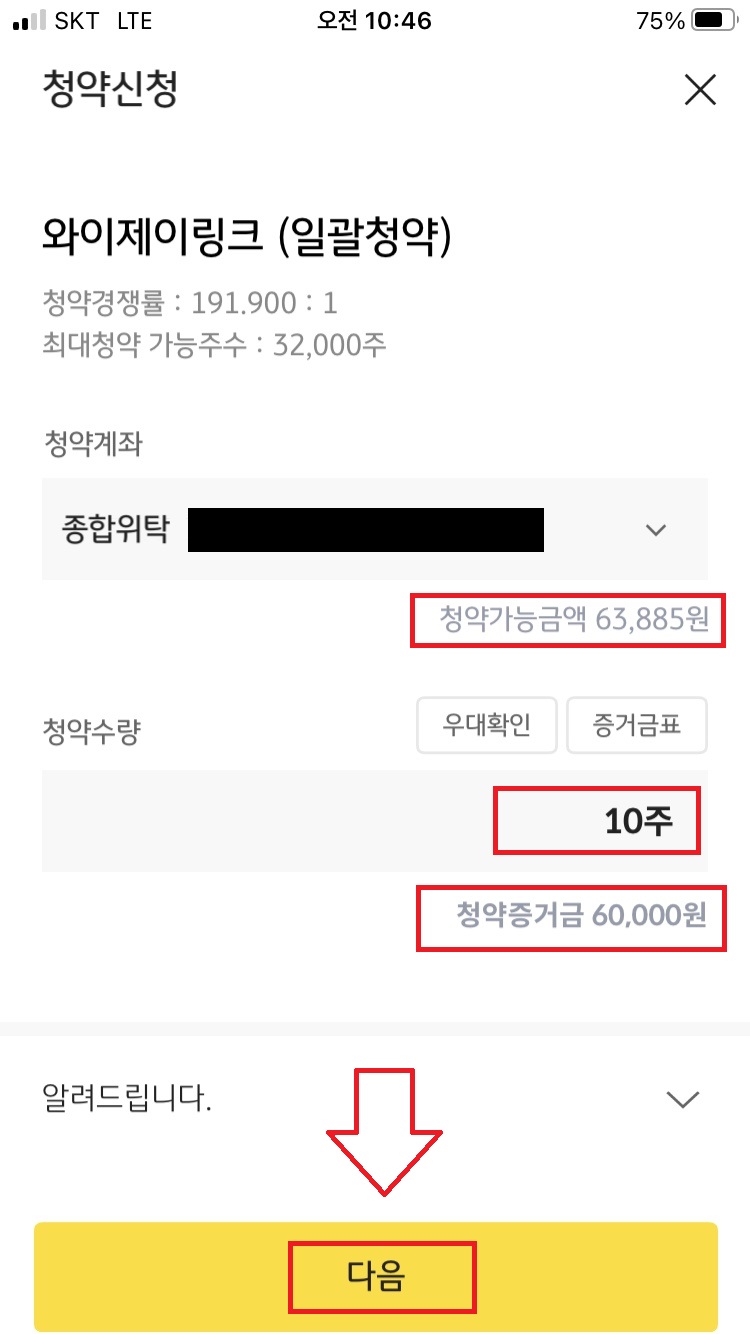Close the 청약신청 subscription screen

coord(699,89)
